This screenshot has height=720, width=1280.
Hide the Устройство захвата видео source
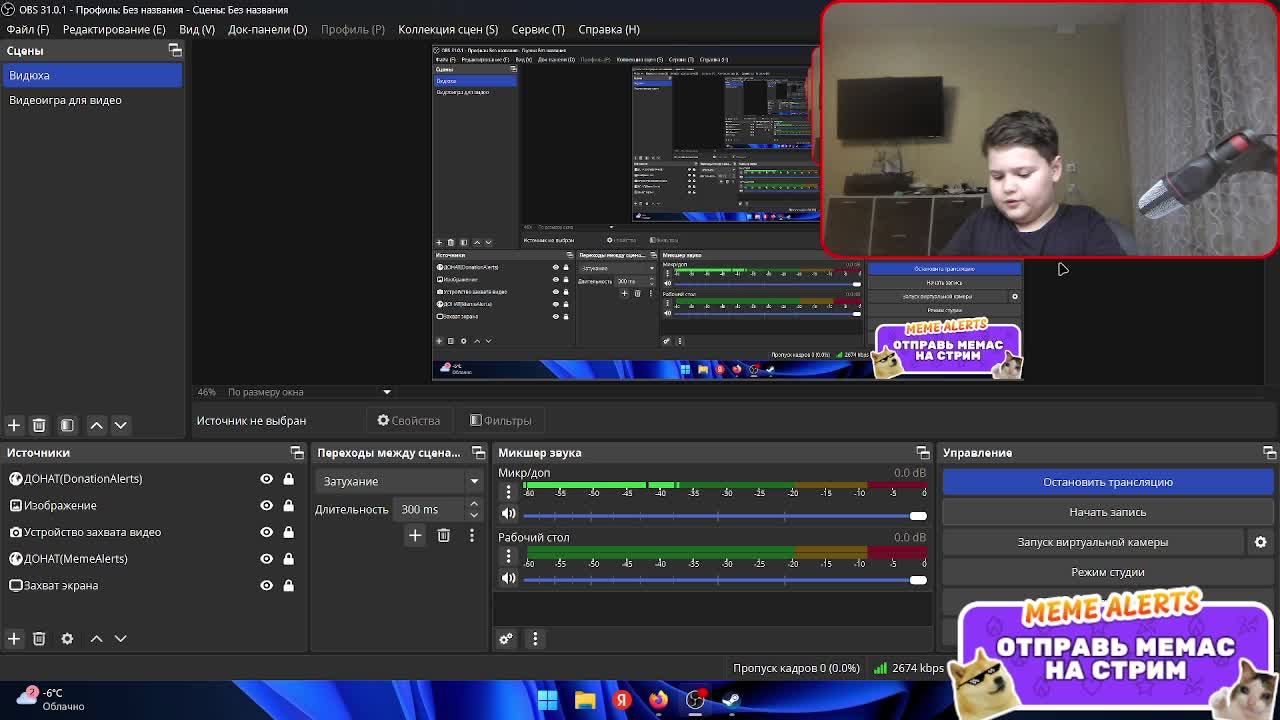tap(266, 532)
